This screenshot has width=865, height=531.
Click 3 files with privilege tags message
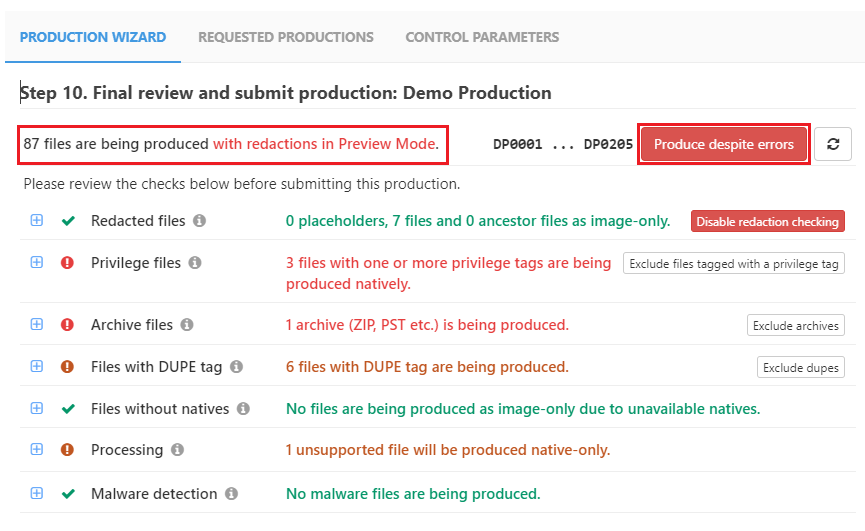[448, 273]
